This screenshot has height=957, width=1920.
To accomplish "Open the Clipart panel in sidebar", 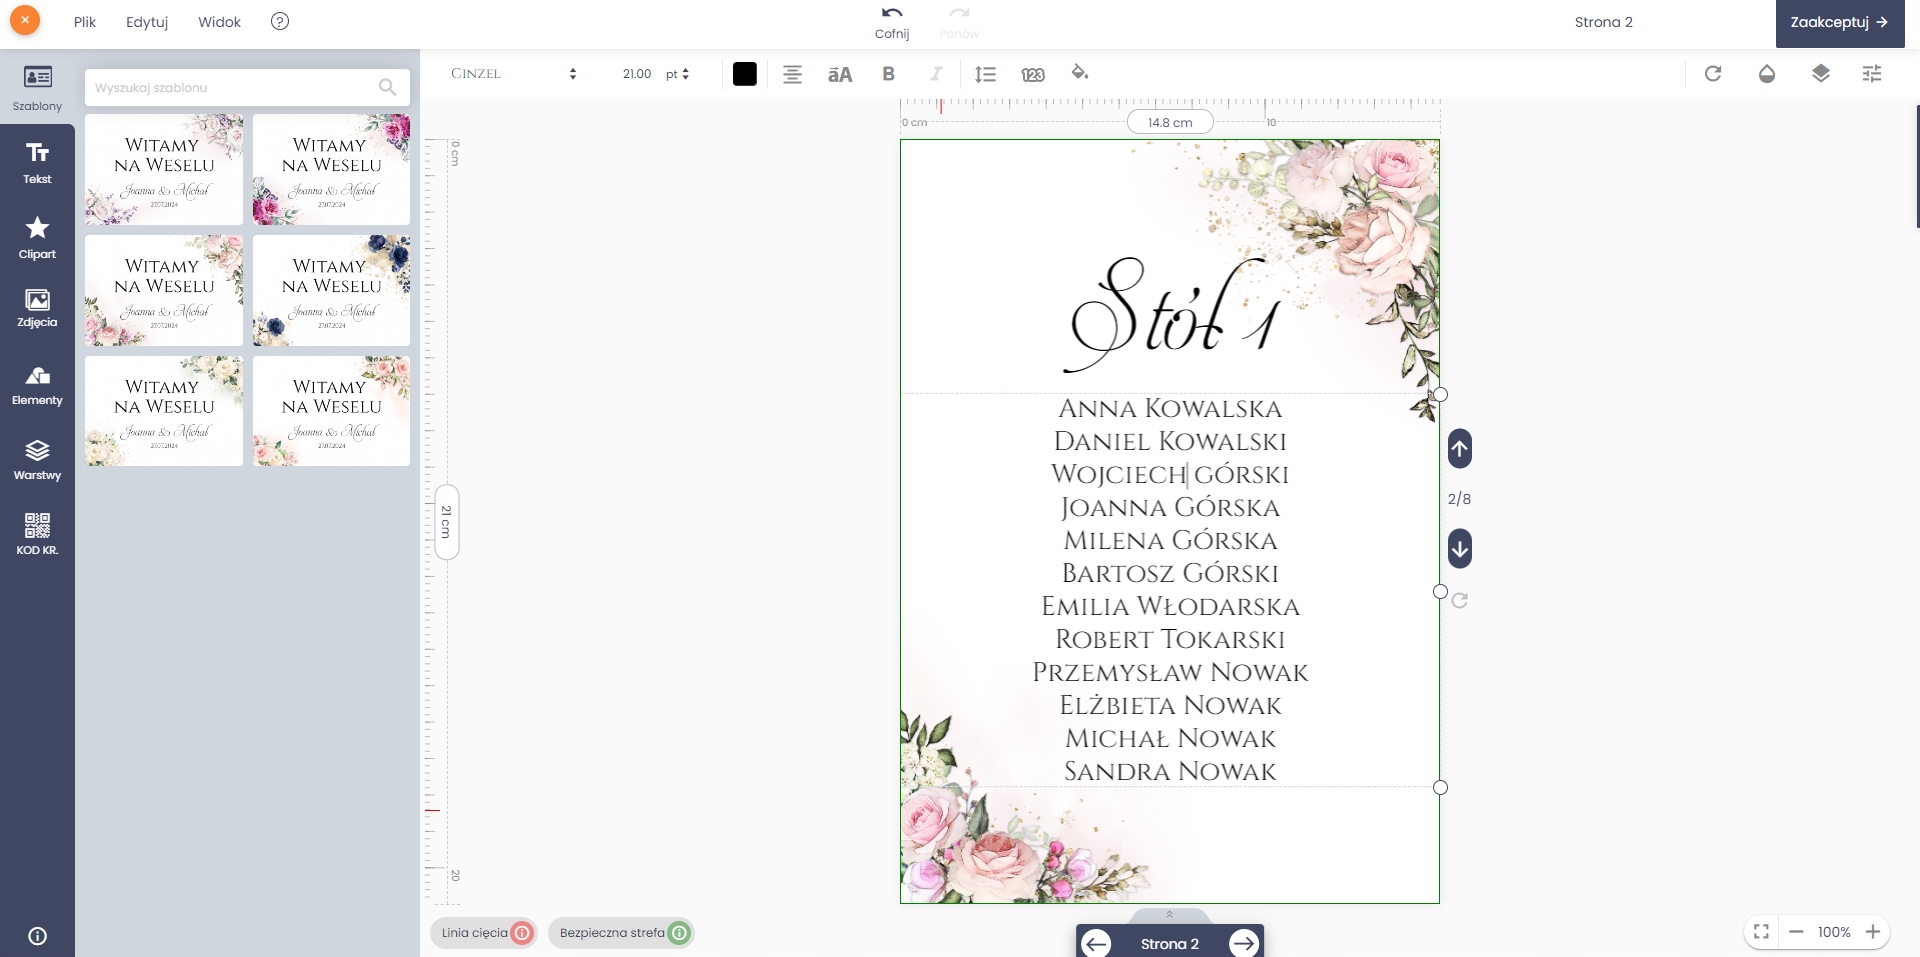I will 37,237.
